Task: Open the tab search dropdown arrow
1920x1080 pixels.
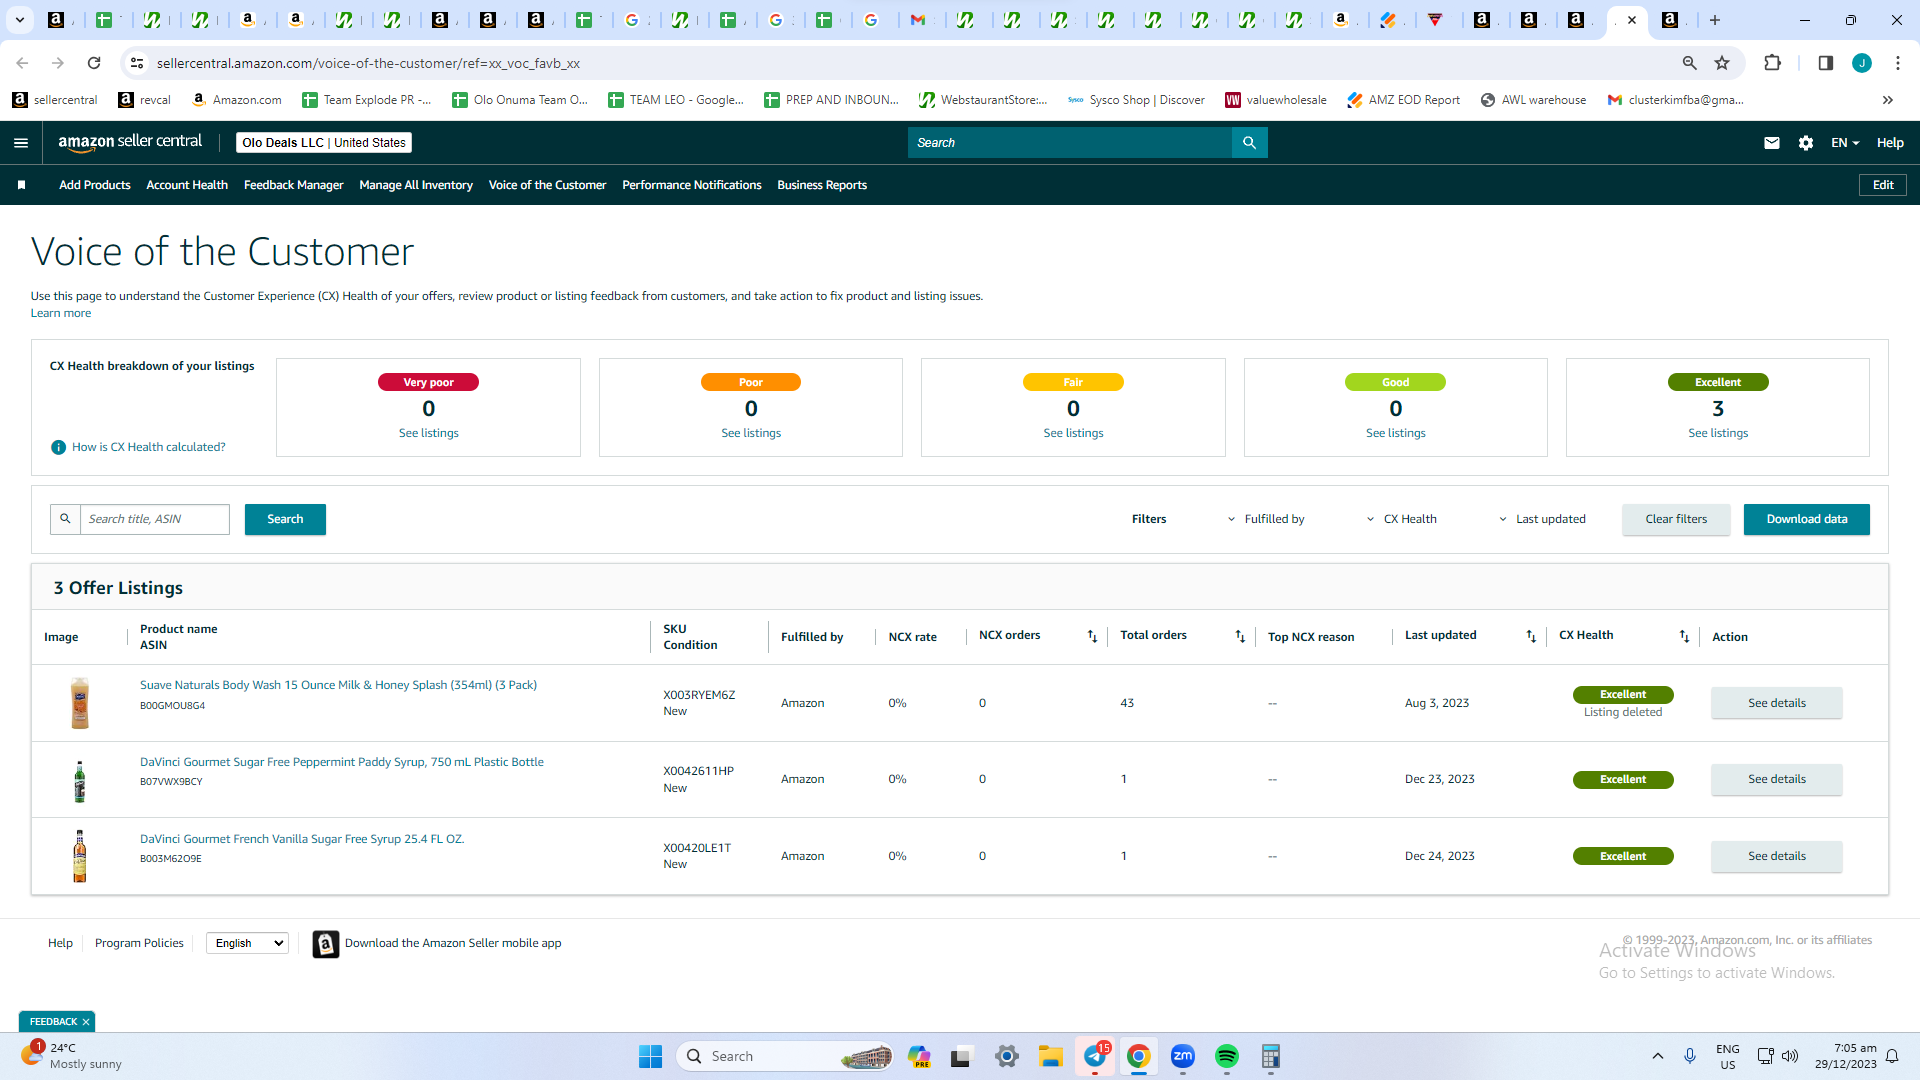Action: pyautogui.click(x=19, y=20)
